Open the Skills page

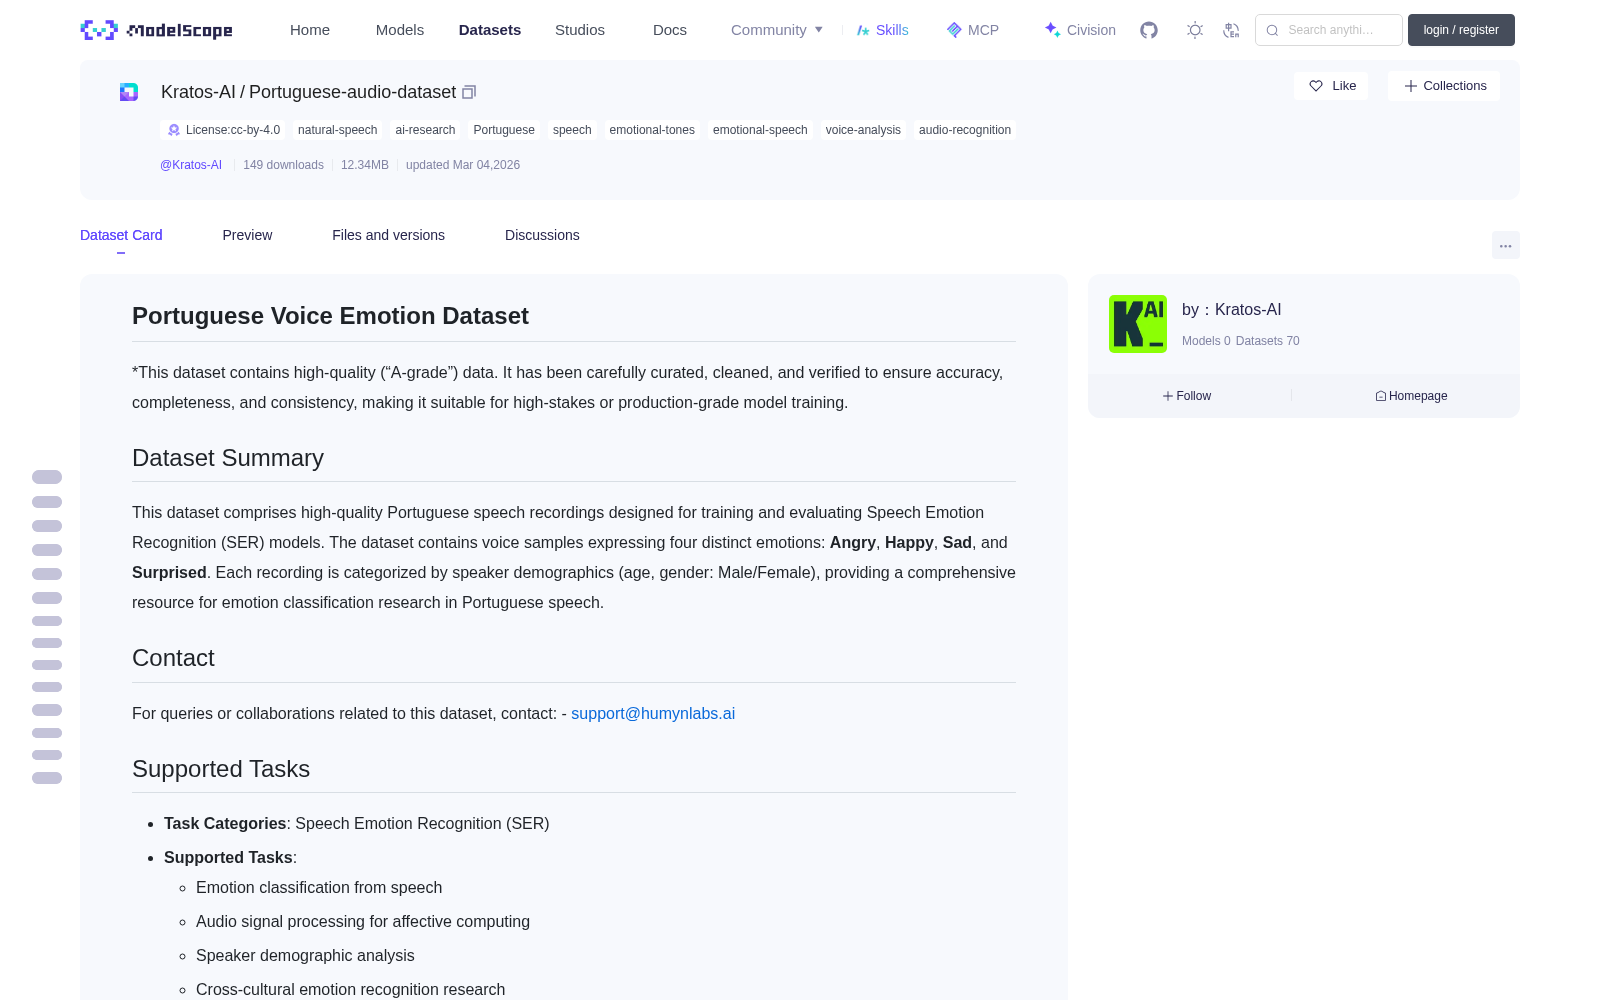click(x=882, y=30)
